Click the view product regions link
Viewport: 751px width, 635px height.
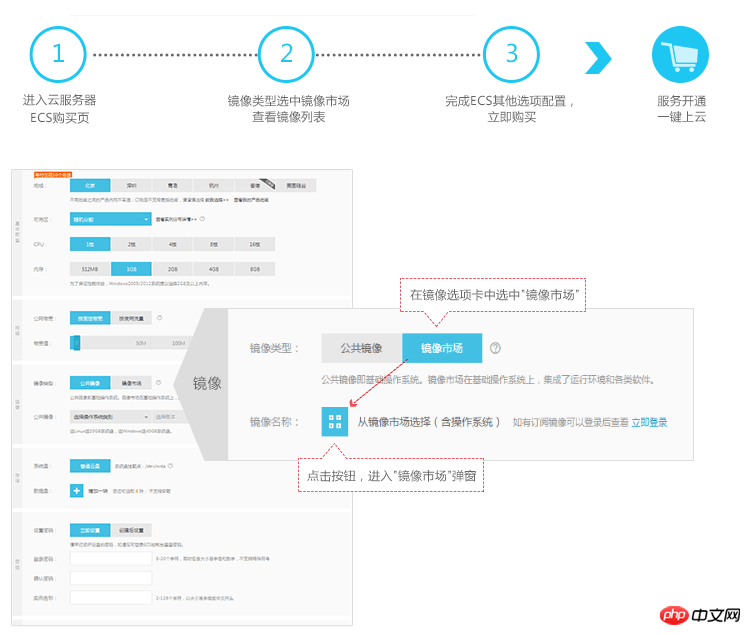(x=251, y=200)
